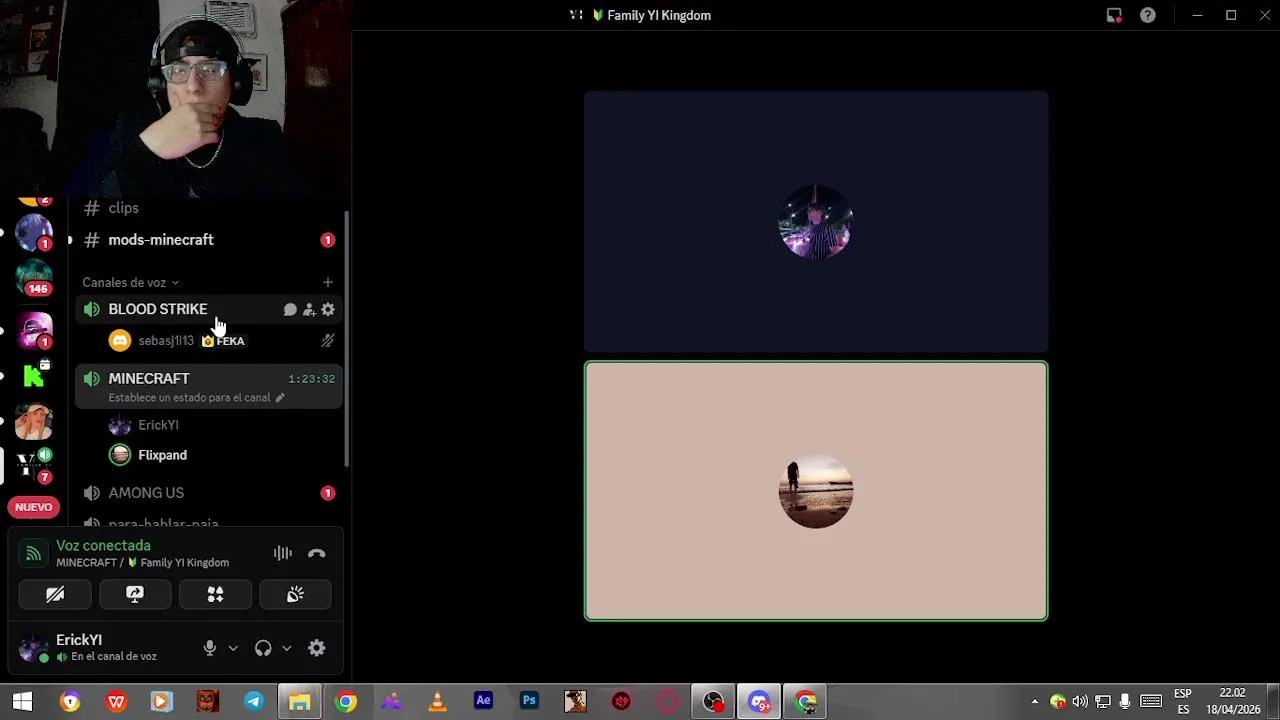Add a new voice channel with plus icon

click(x=327, y=282)
